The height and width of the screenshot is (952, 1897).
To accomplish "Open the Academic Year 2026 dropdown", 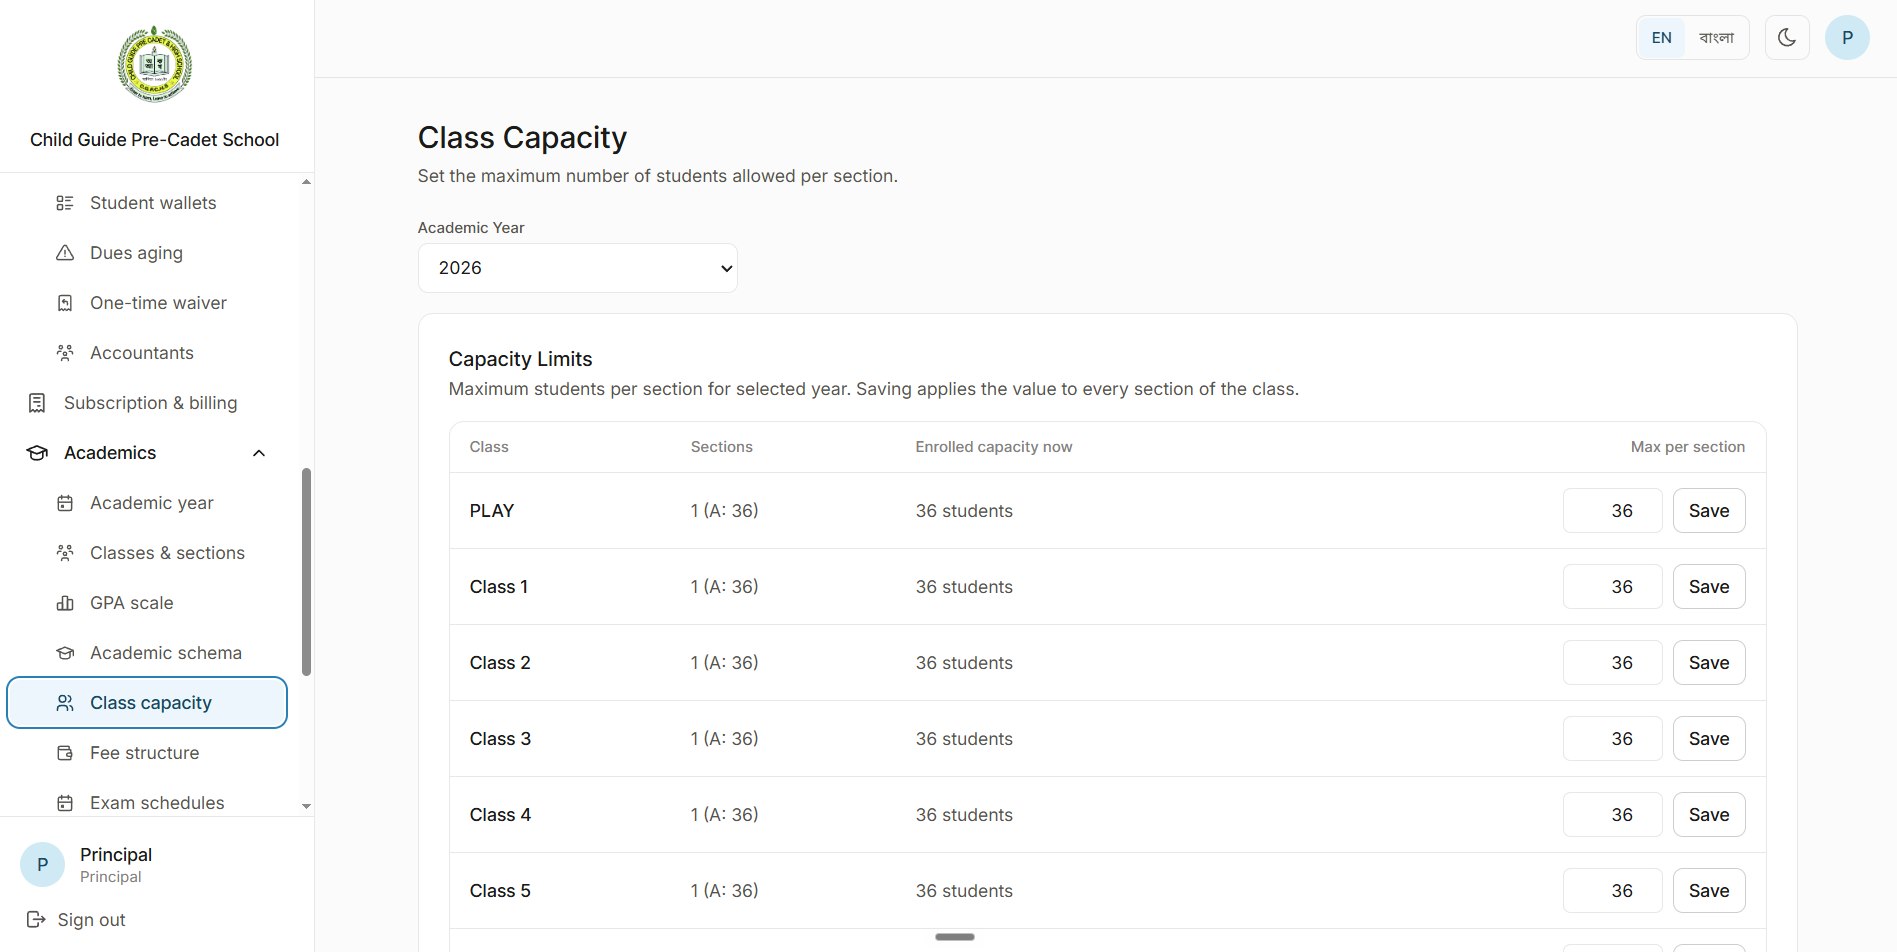I will pyautogui.click(x=577, y=268).
